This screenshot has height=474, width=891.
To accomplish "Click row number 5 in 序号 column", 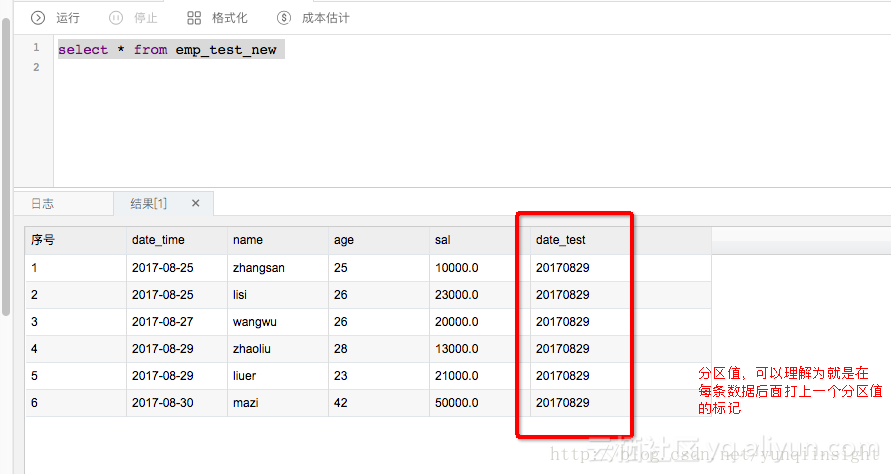I will coord(76,376).
